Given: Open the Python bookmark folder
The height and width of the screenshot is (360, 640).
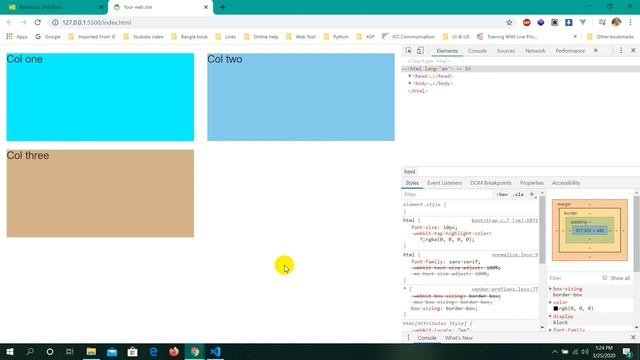Looking at the screenshot, I should pyautogui.click(x=336, y=37).
